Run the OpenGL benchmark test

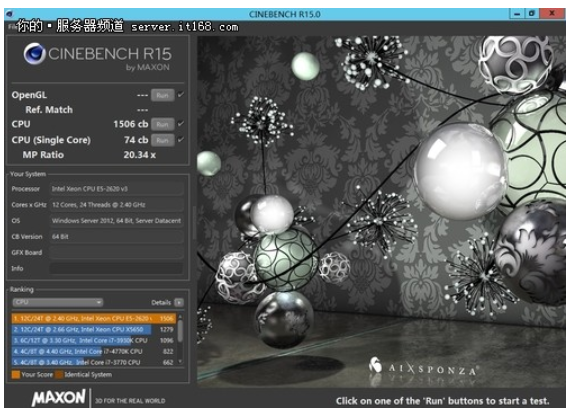coord(162,95)
